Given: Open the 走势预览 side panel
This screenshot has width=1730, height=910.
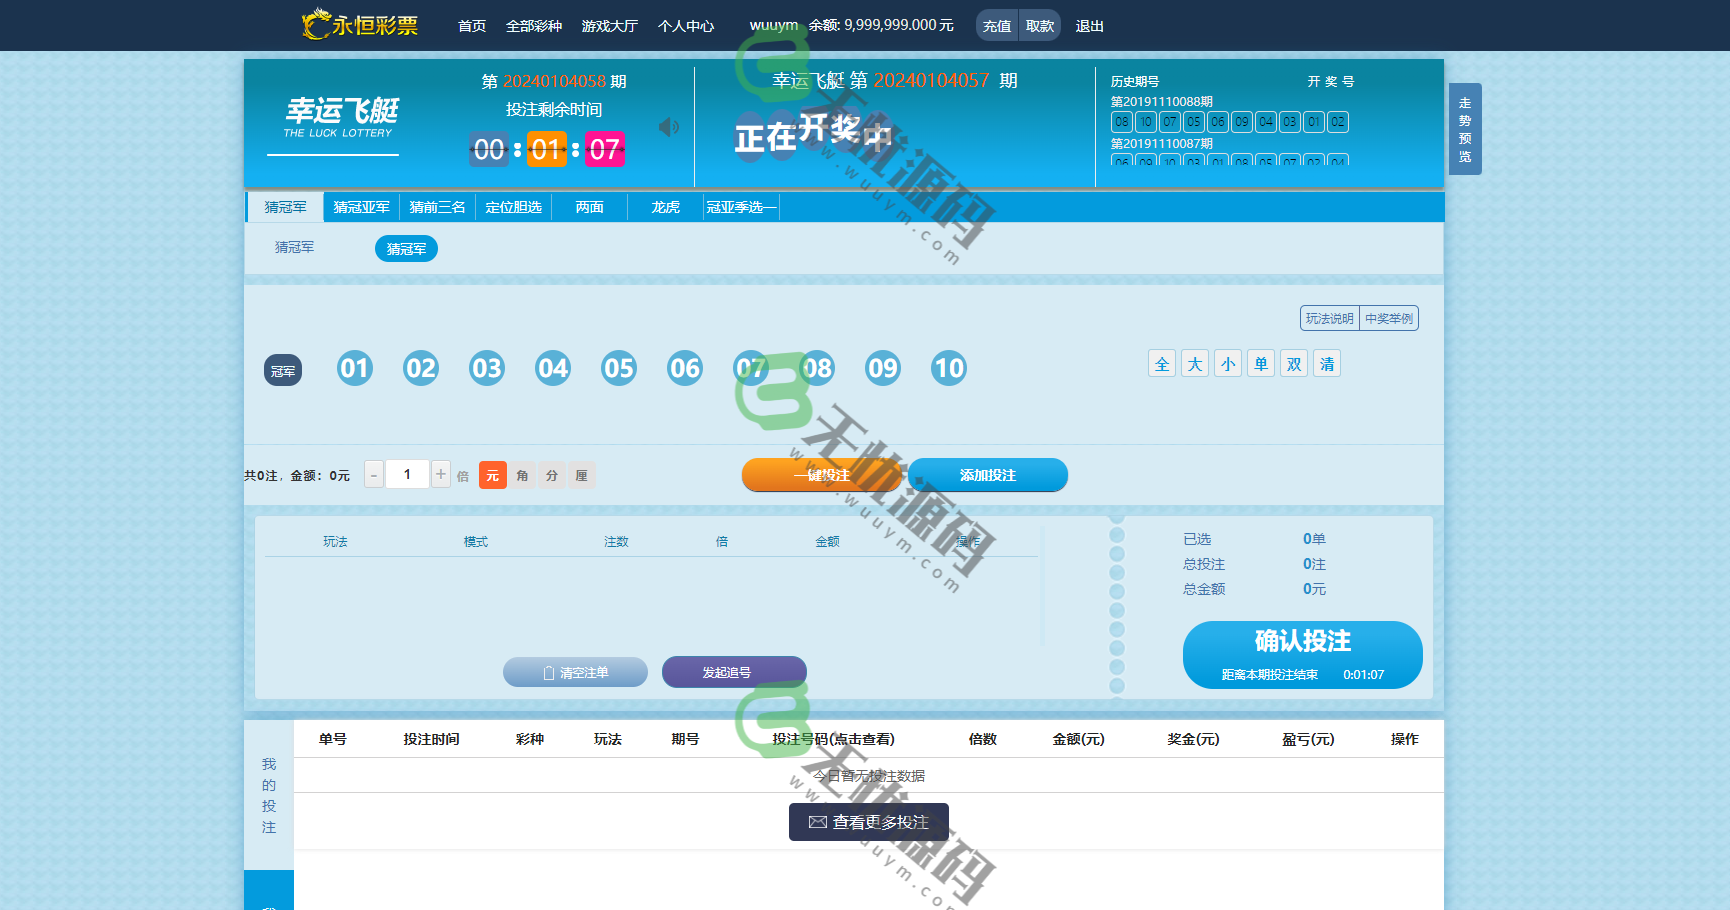Looking at the screenshot, I should (1465, 129).
